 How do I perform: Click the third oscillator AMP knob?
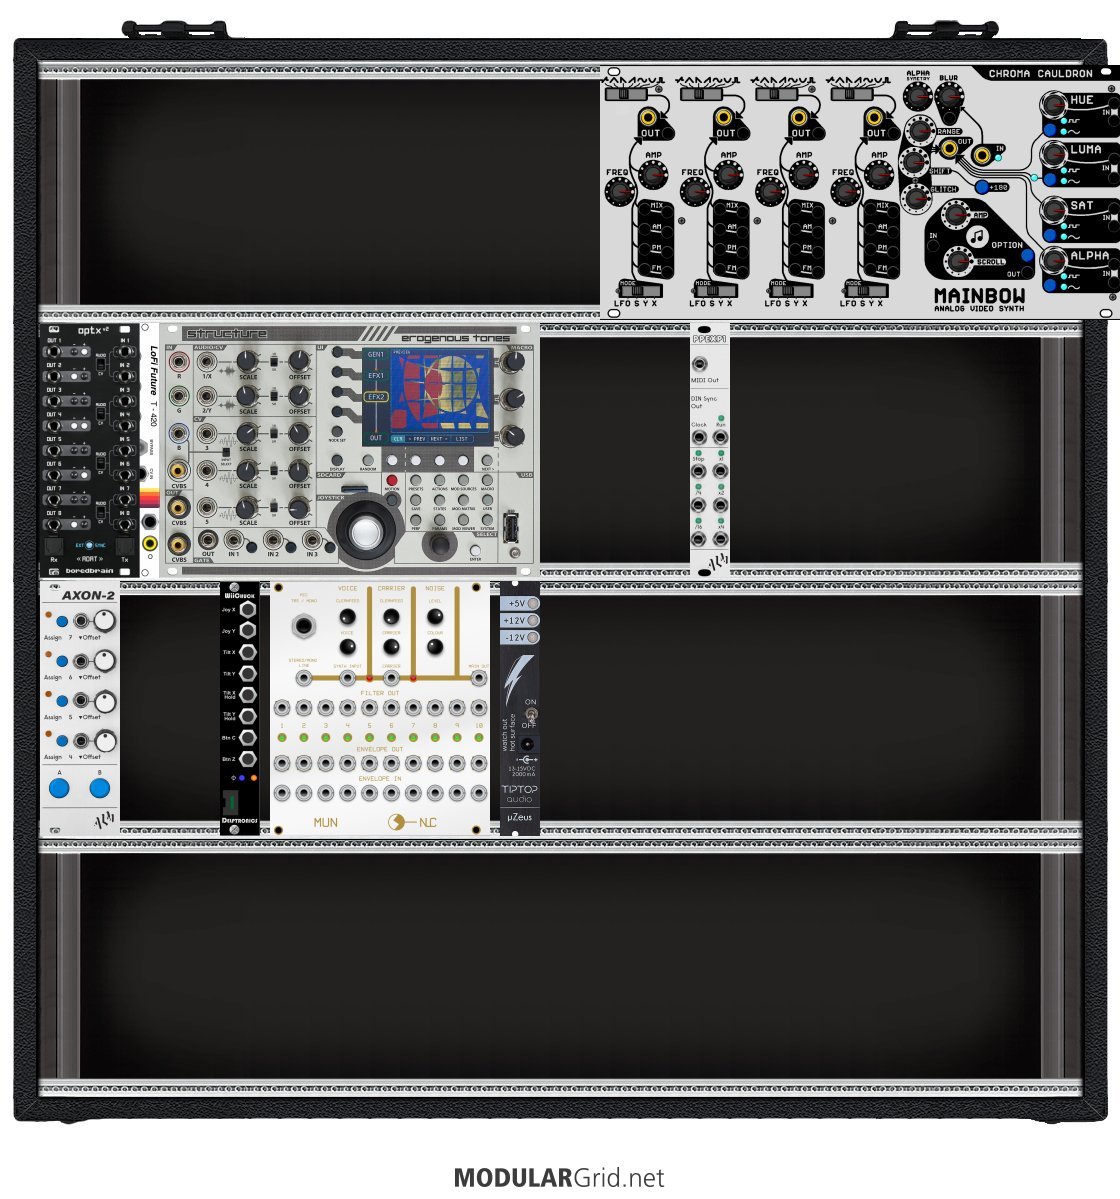[x=803, y=174]
